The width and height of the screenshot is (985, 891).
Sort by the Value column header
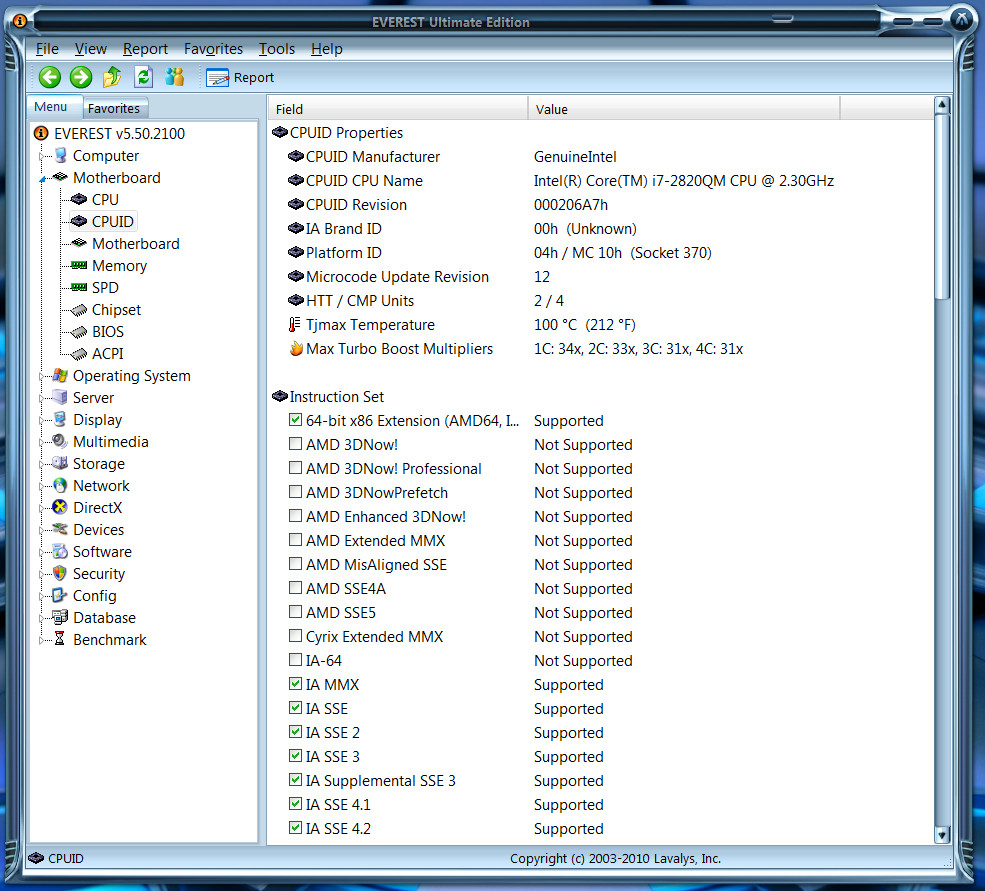click(683, 109)
